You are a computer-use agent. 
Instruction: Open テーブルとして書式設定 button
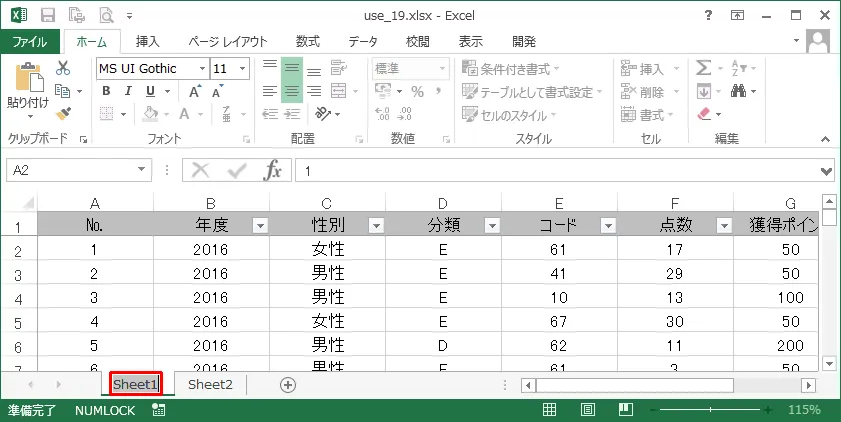point(532,92)
